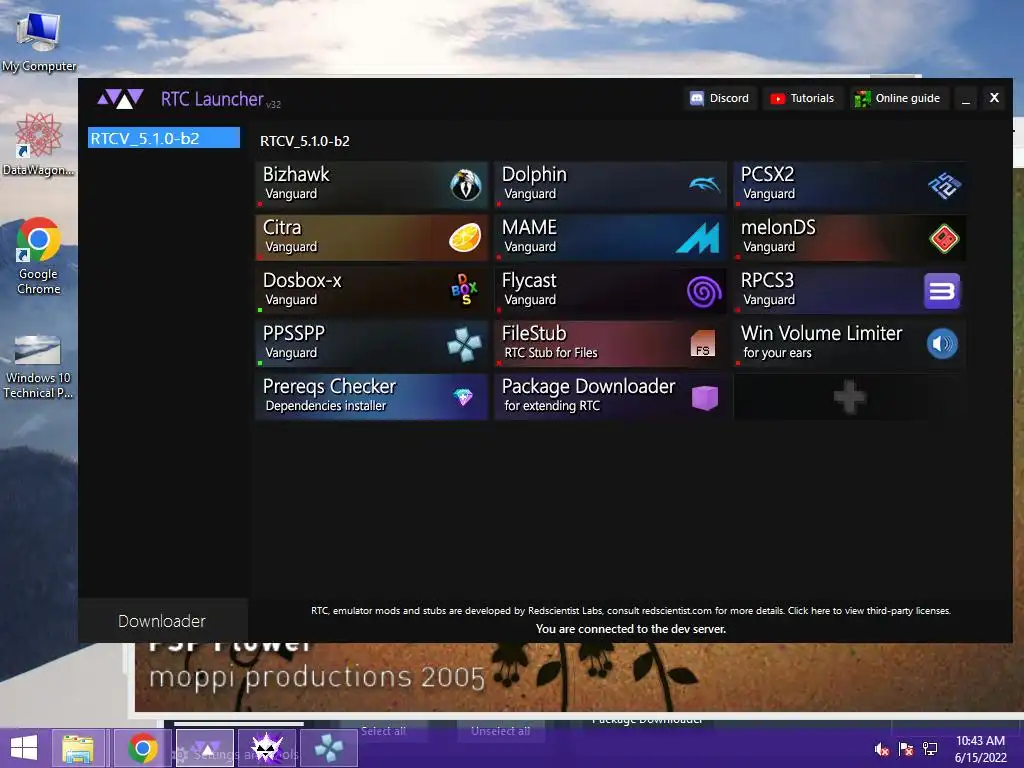Select 'for extending RTC' text
1024x768 pixels.
coord(552,406)
